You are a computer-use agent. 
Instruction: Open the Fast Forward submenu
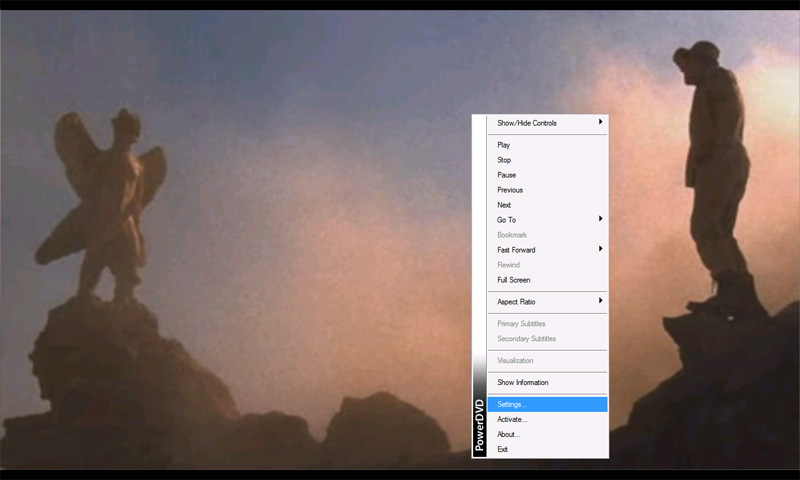pyautogui.click(x=547, y=250)
